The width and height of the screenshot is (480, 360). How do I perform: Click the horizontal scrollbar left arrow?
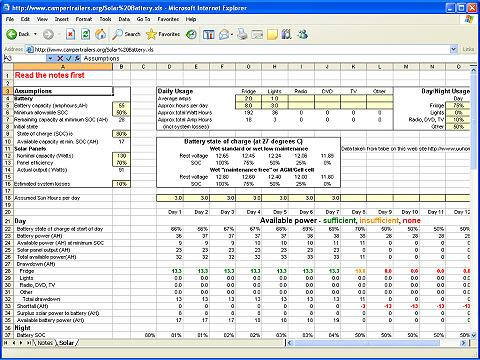coord(290,343)
